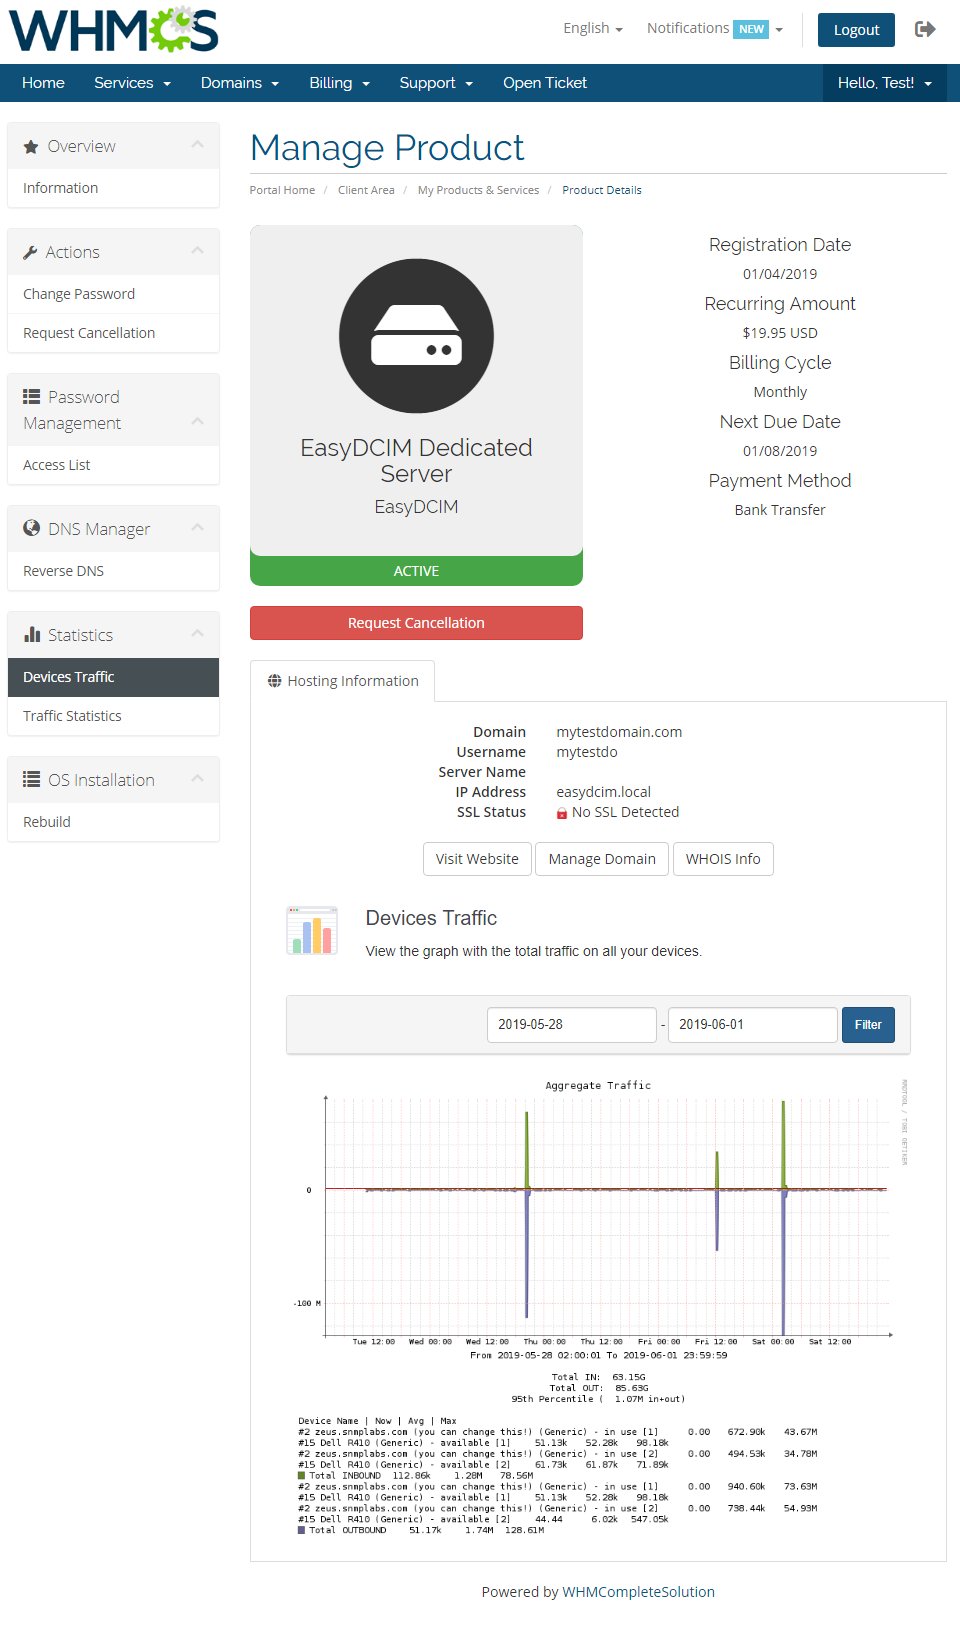
Task: Click the red SSL padlock icon
Action: [562, 813]
